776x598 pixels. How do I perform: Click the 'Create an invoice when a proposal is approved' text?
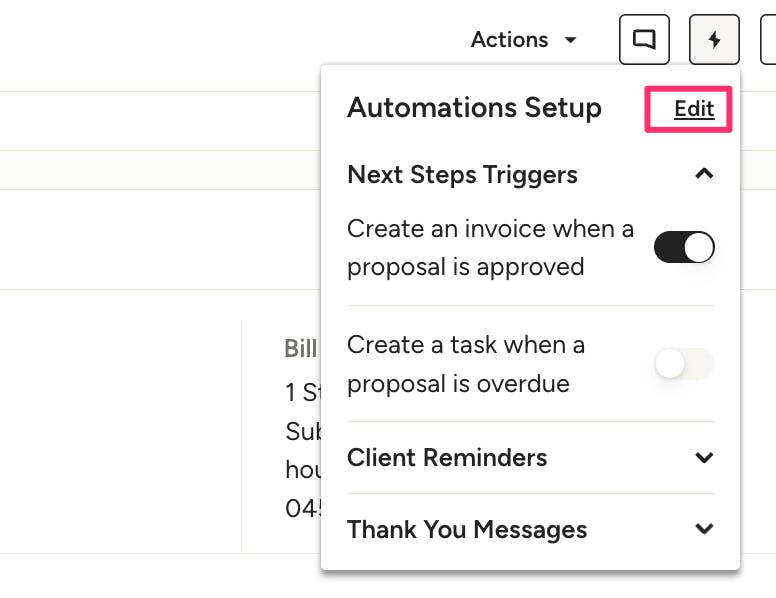(x=490, y=248)
